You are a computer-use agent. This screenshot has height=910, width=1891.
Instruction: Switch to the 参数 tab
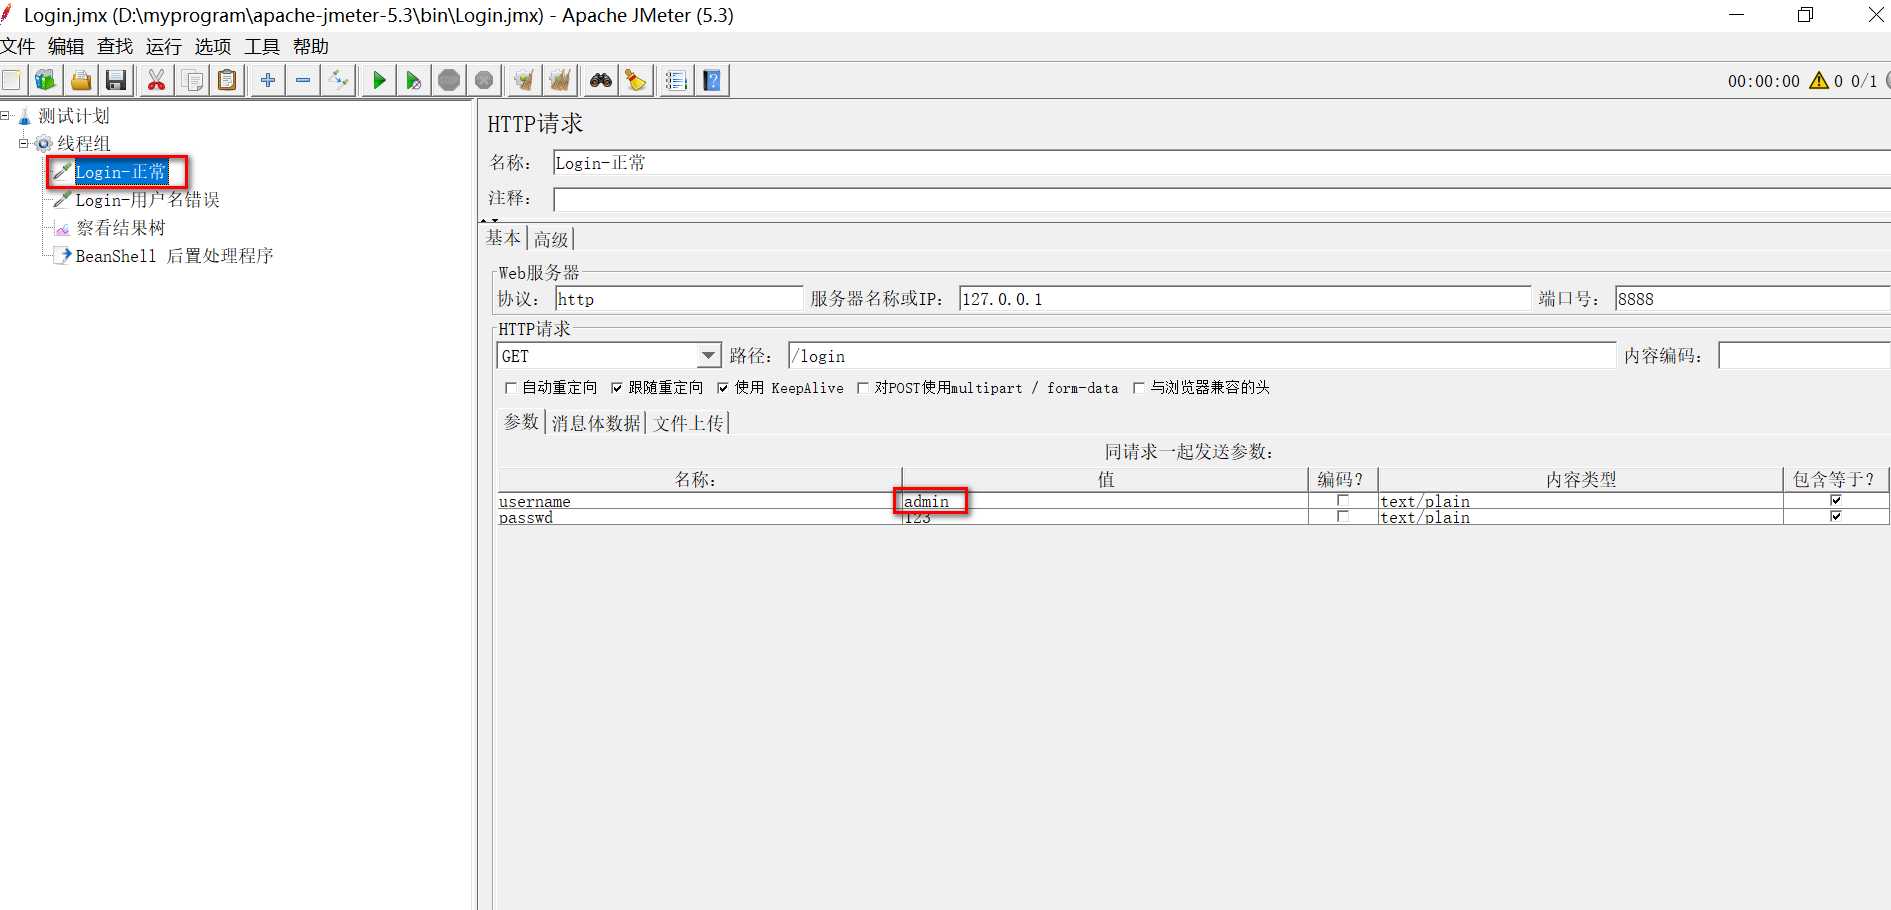[x=521, y=422]
